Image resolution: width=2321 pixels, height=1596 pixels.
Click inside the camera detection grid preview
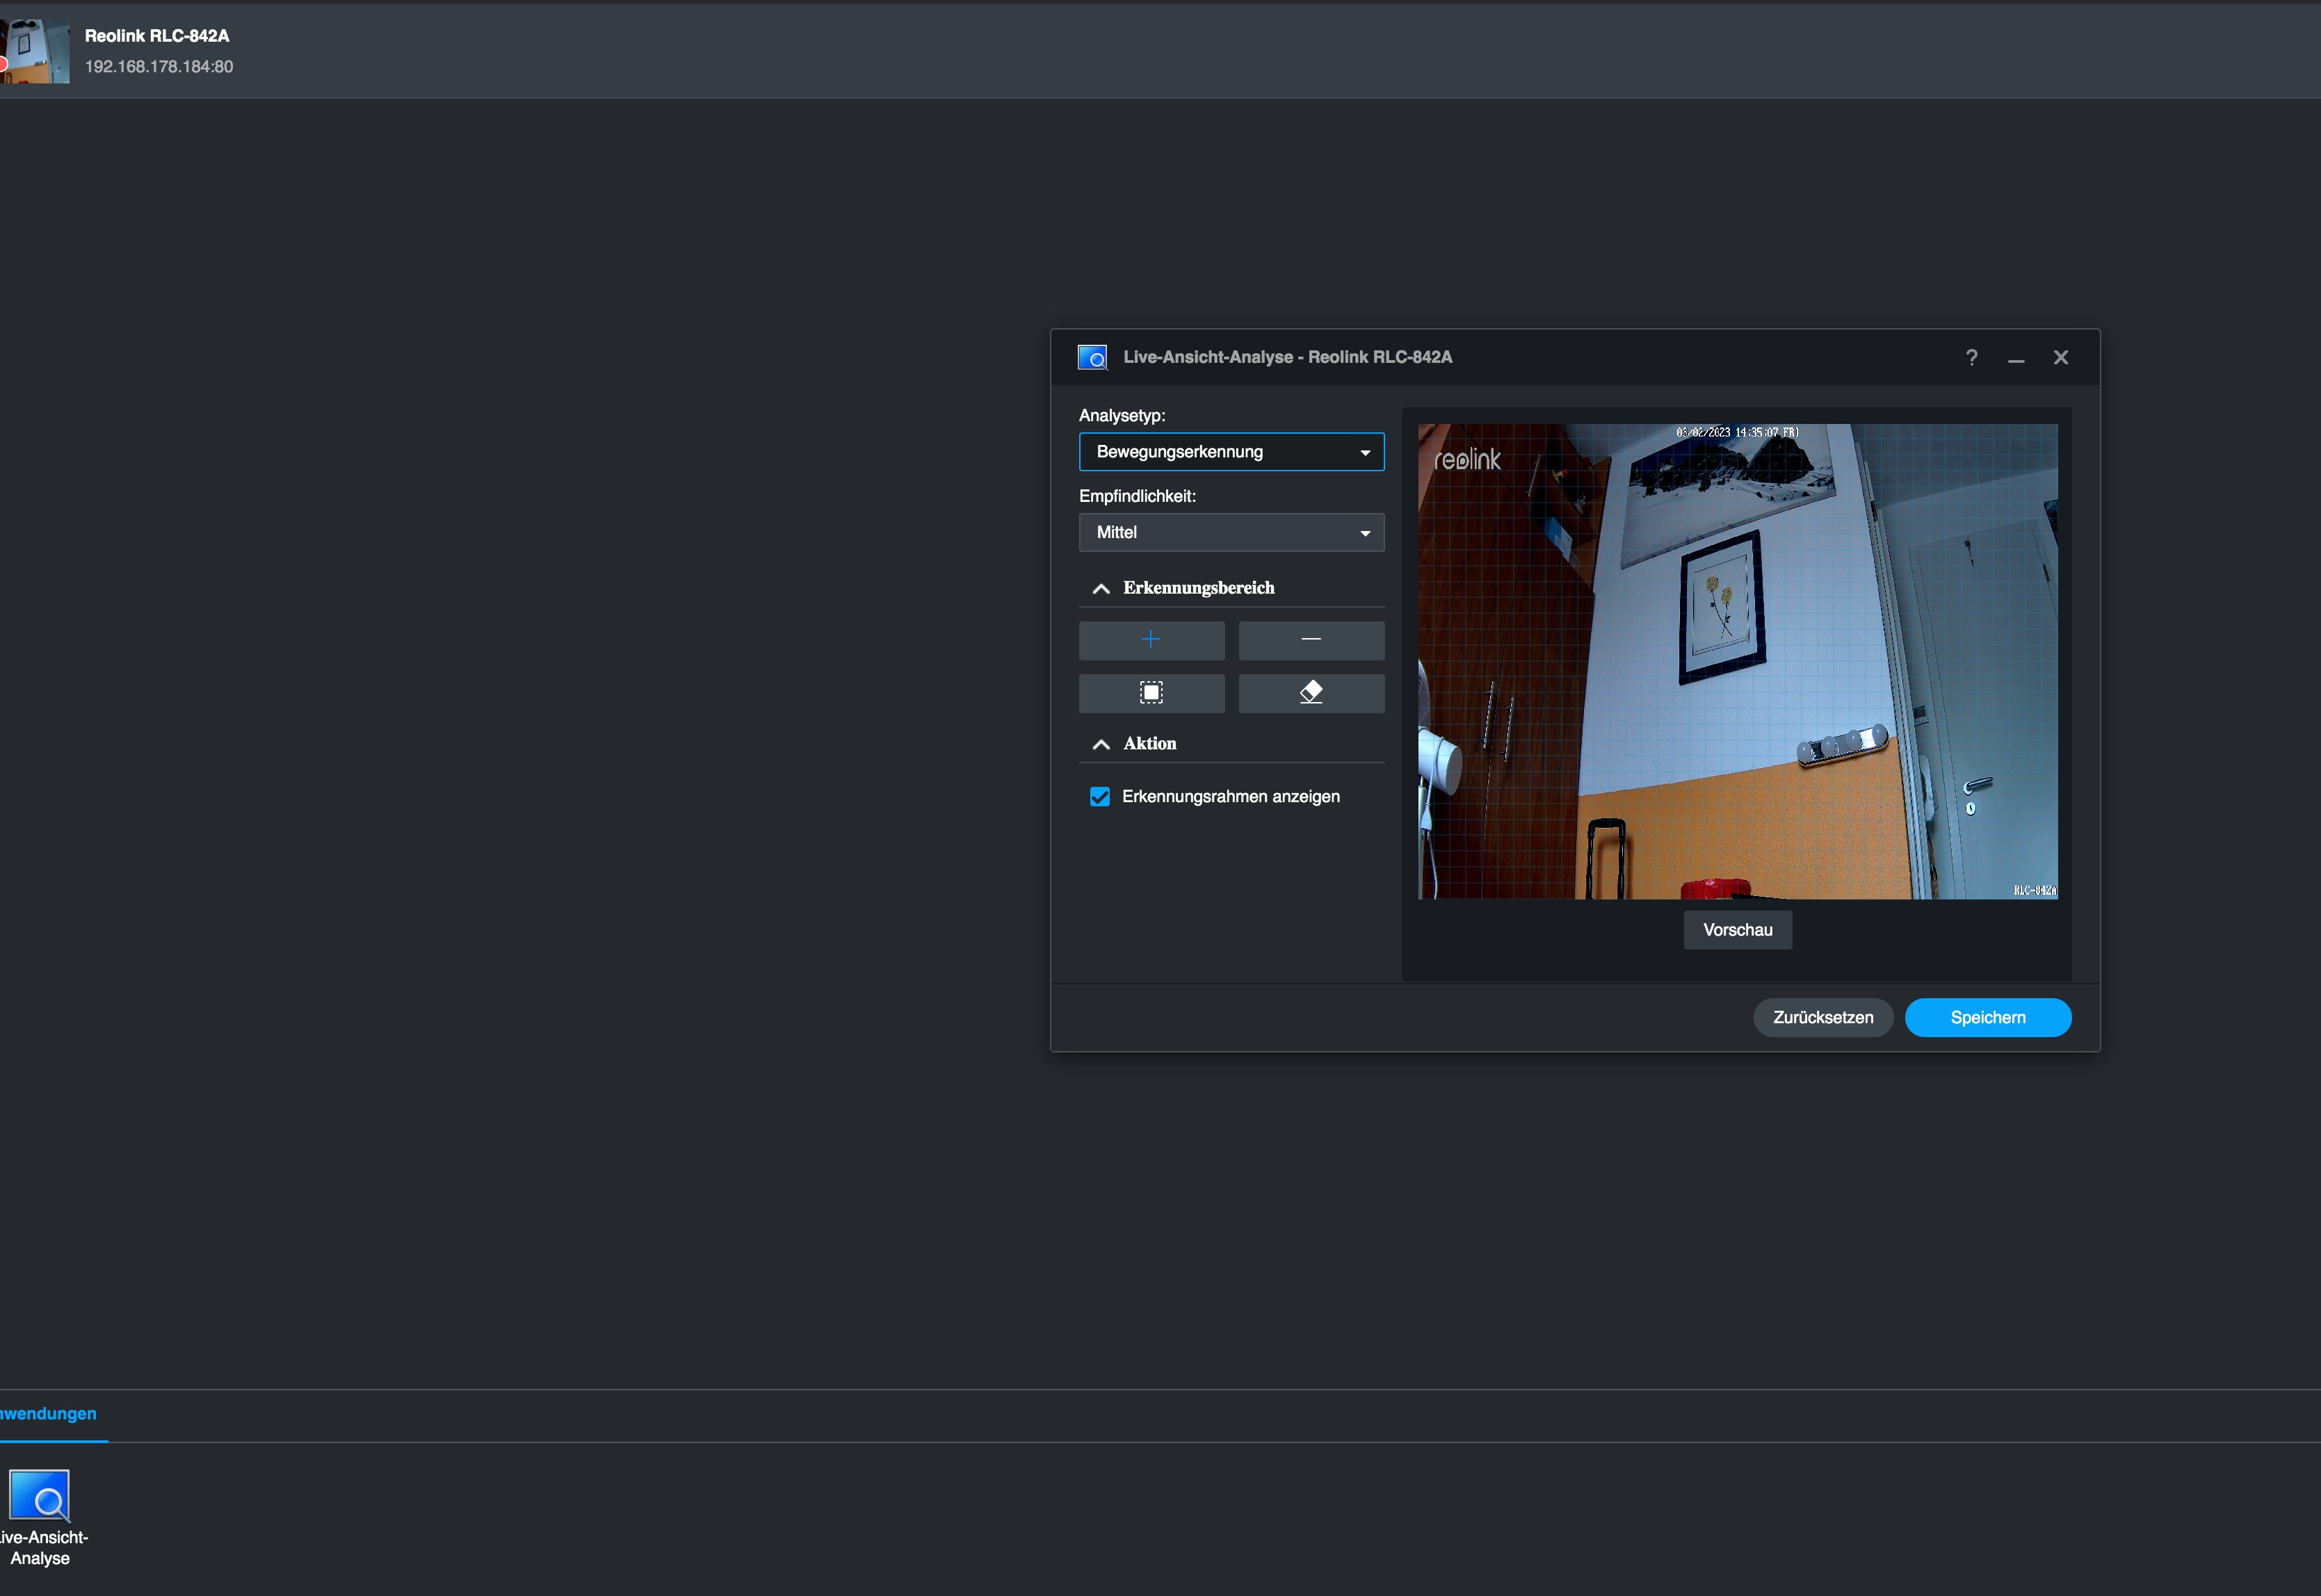1737,661
